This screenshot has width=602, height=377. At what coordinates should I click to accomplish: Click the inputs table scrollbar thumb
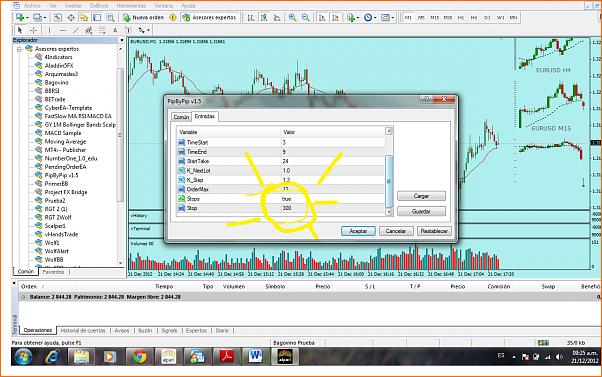(x=389, y=181)
